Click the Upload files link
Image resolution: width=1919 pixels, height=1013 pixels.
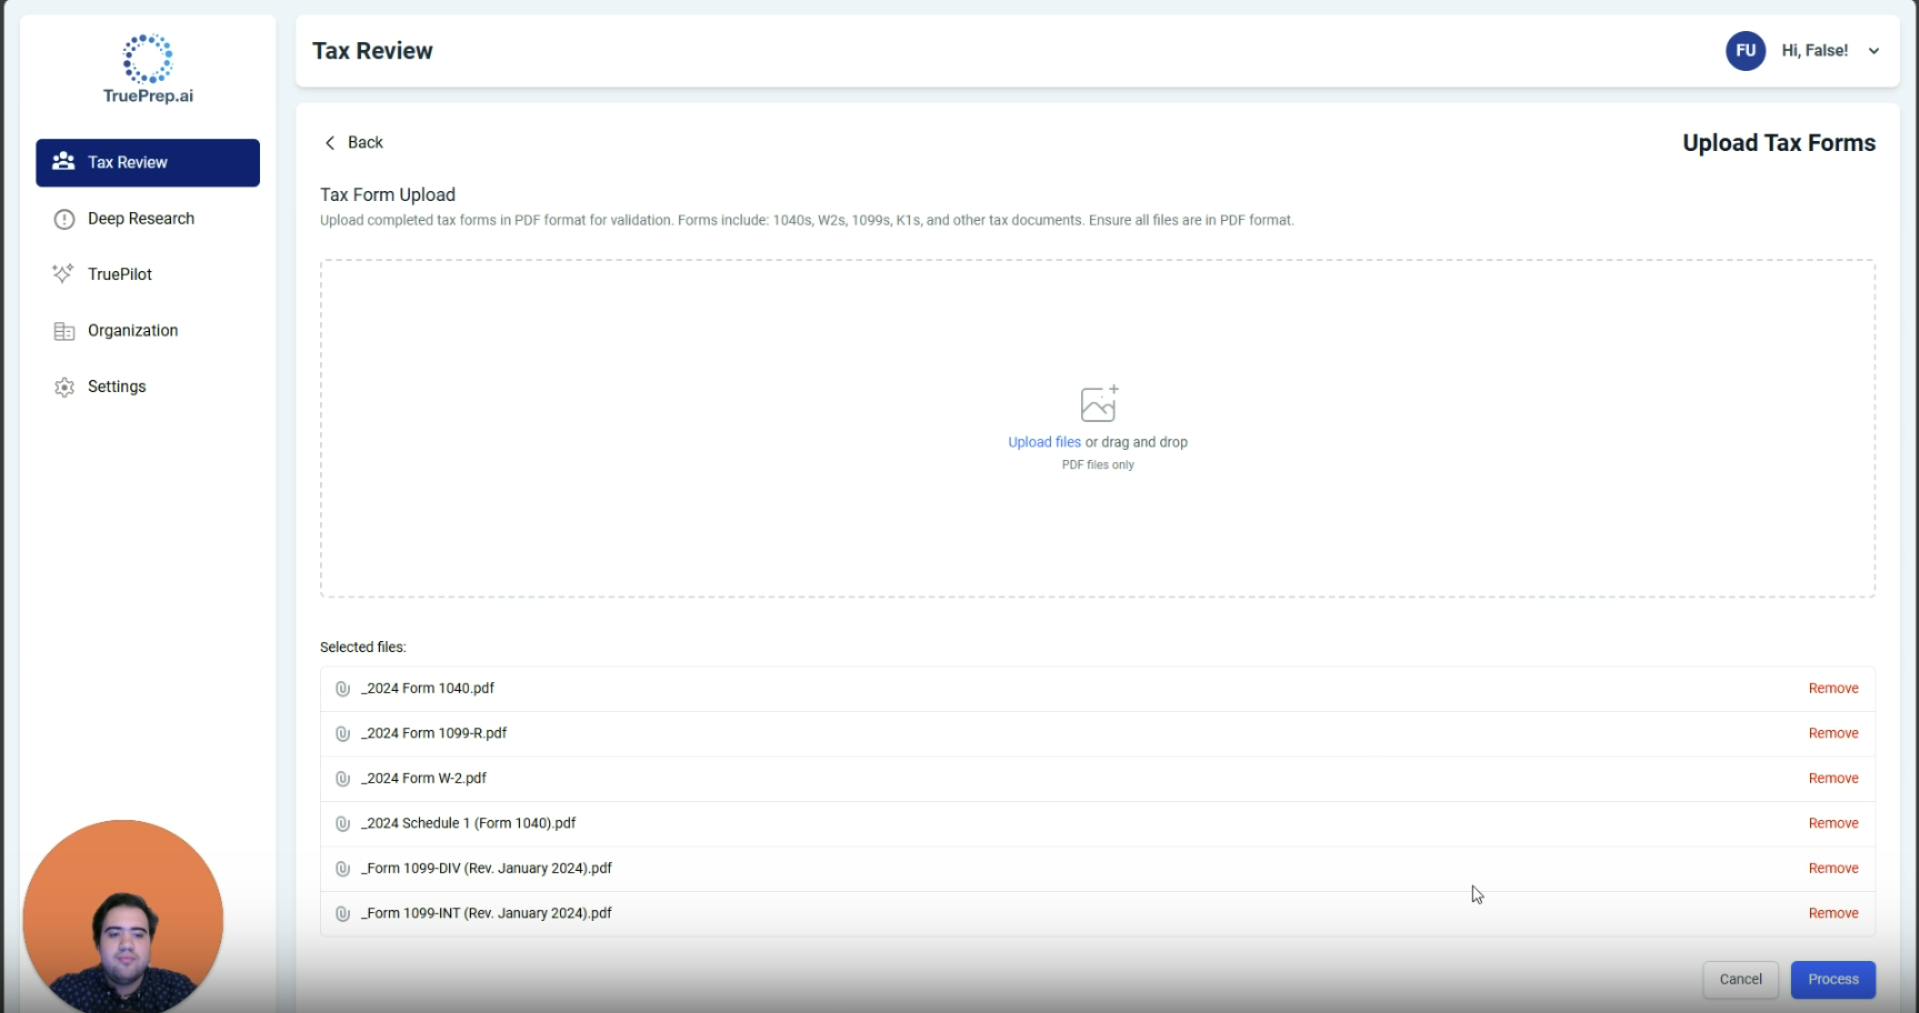[1044, 442]
